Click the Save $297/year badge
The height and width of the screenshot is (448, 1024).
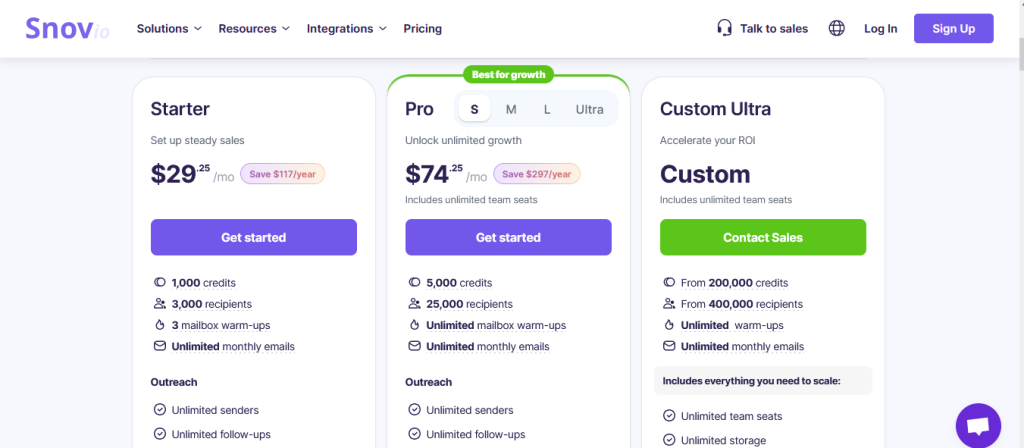(537, 174)
